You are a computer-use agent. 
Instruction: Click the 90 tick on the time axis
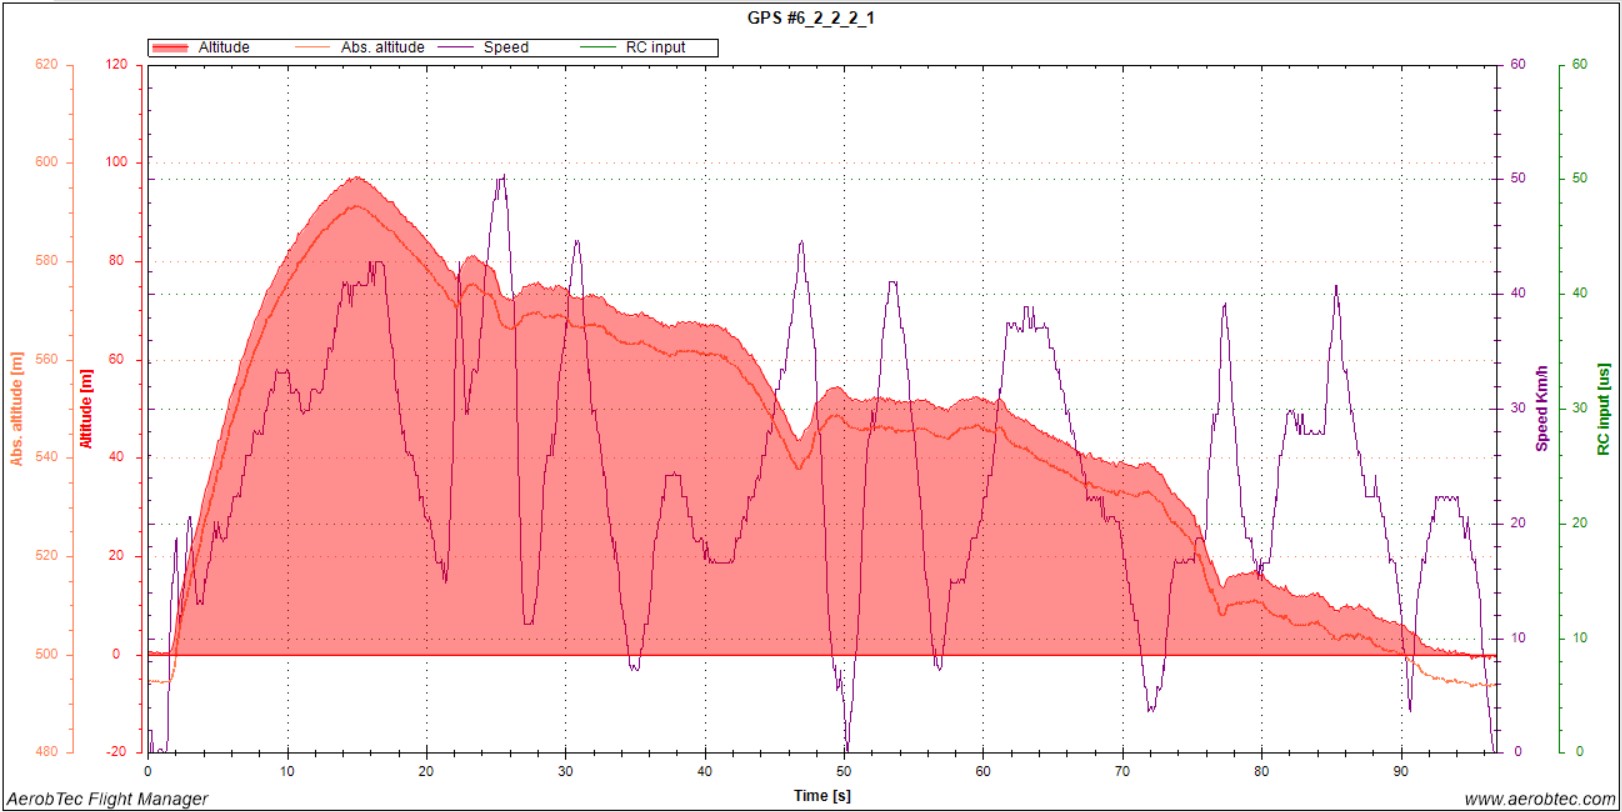[1400, 771]
